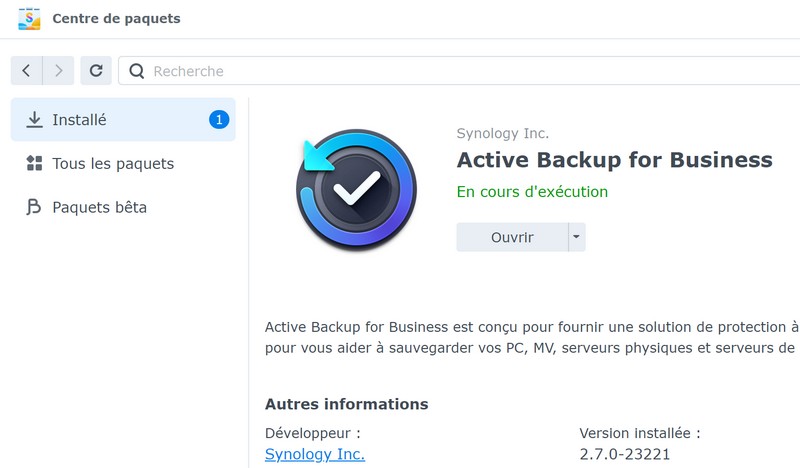The width and height of the screenshot is (800, 468).
Task: Expand the dropdown arrow next to Ouvrir
Action: point(576,237)
